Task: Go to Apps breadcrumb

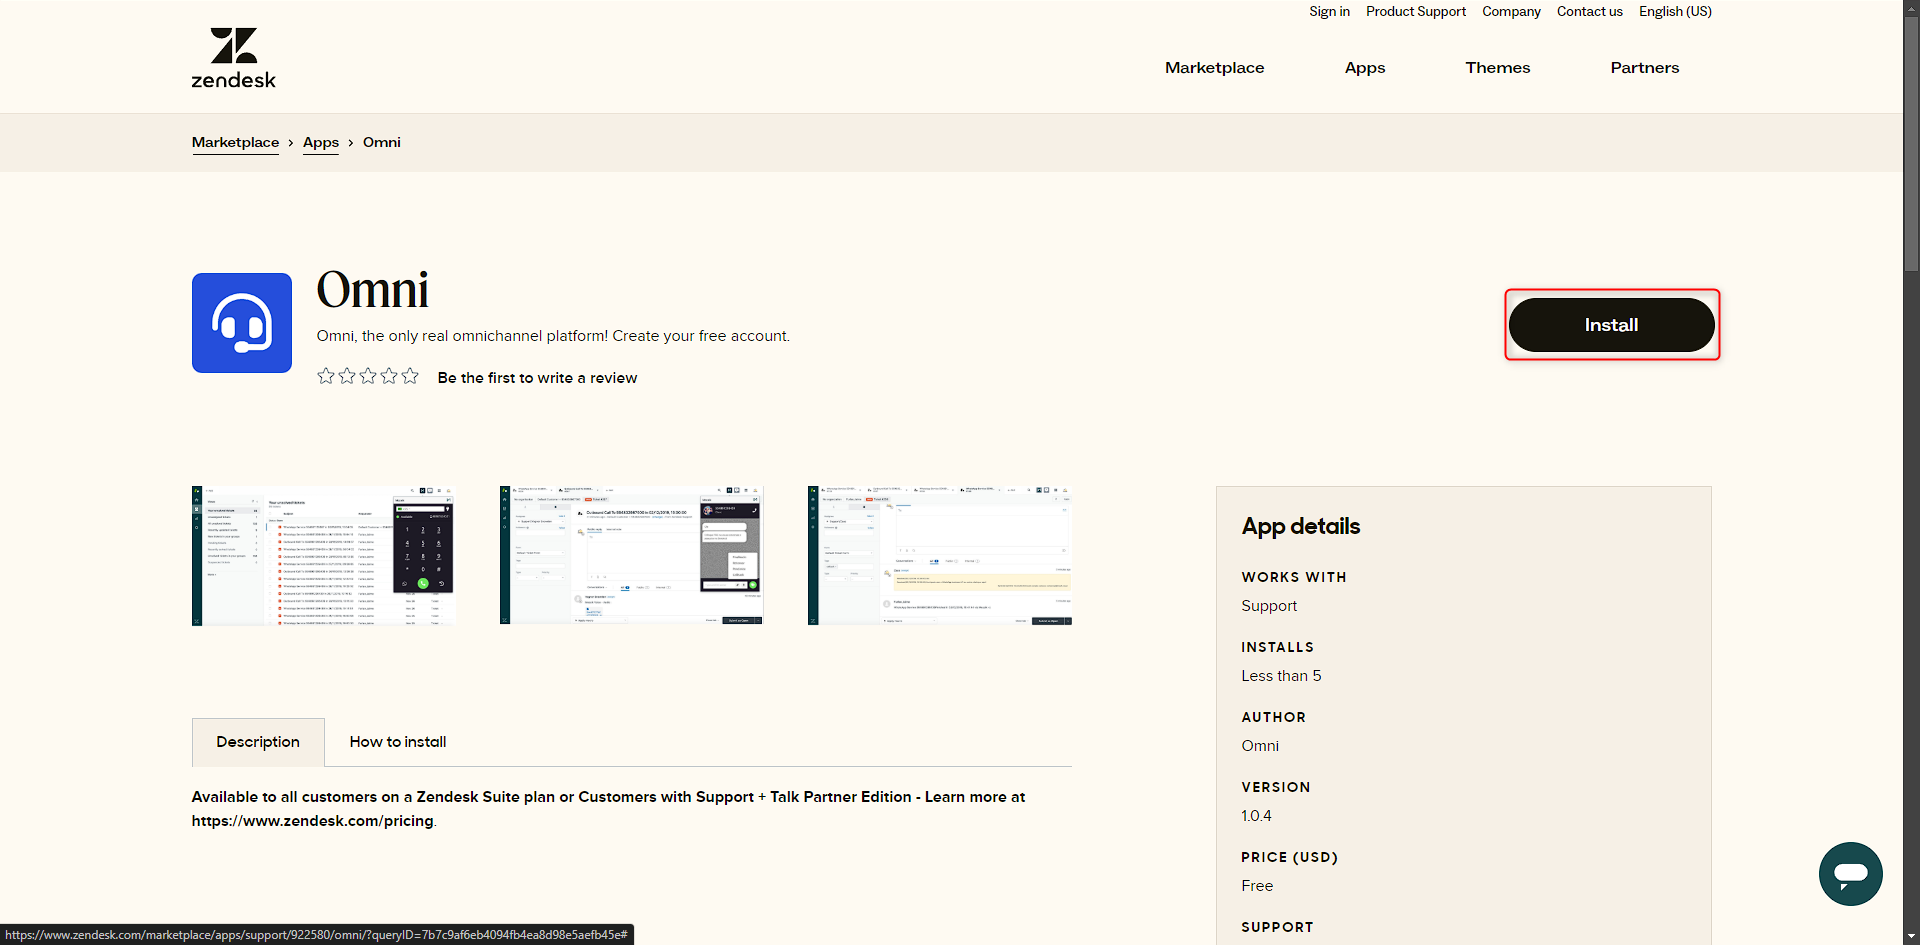Action: pyautogui.click(x=321, y=142)
